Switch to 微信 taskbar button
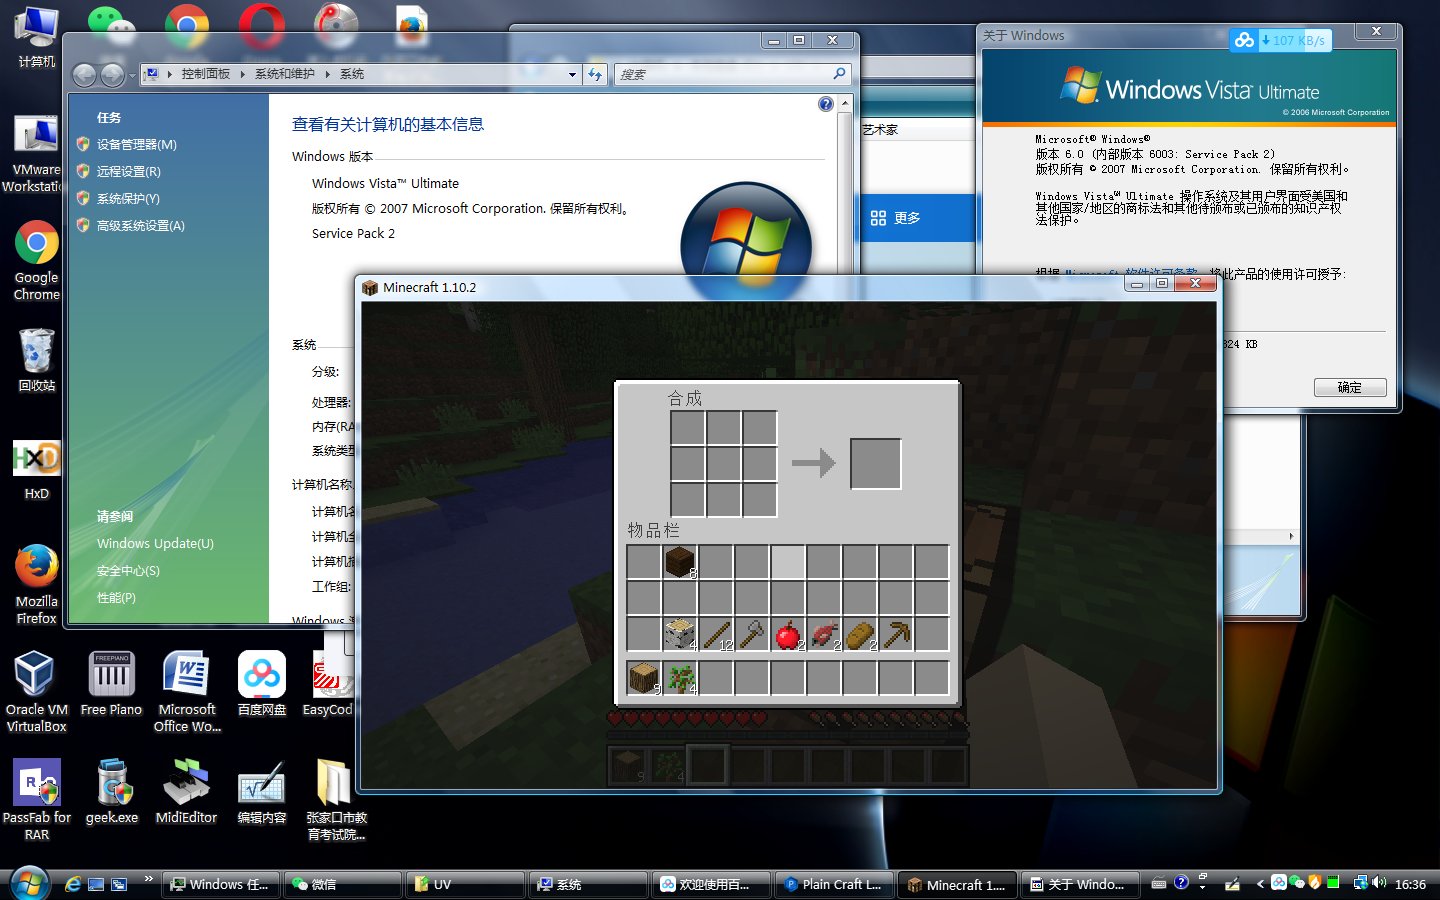Viewport: 1440px width, 900px height. click(343, 884)
